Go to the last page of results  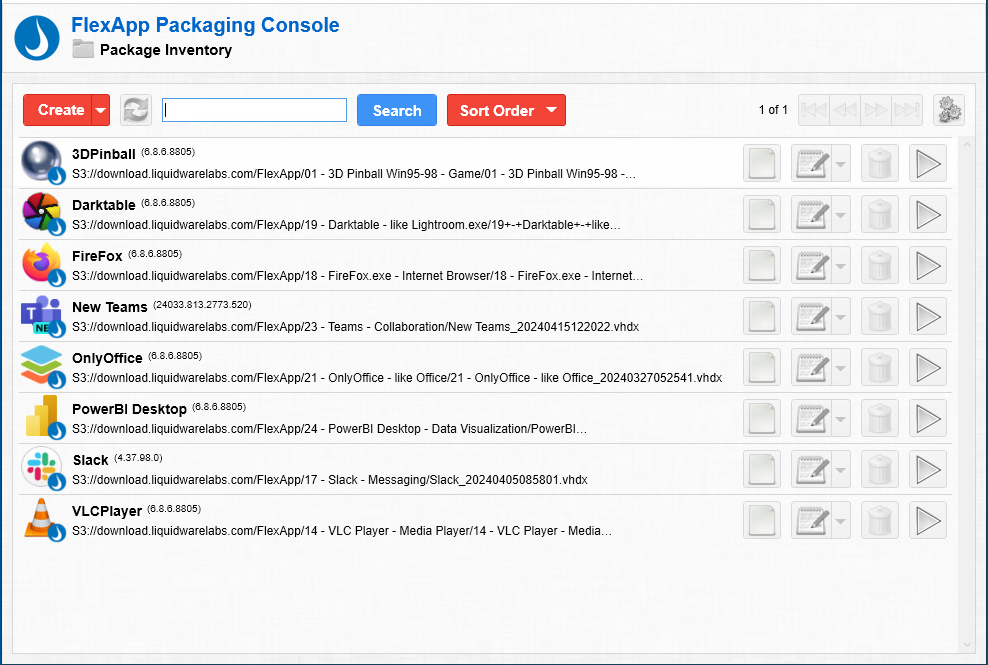[x=906, y=110]
